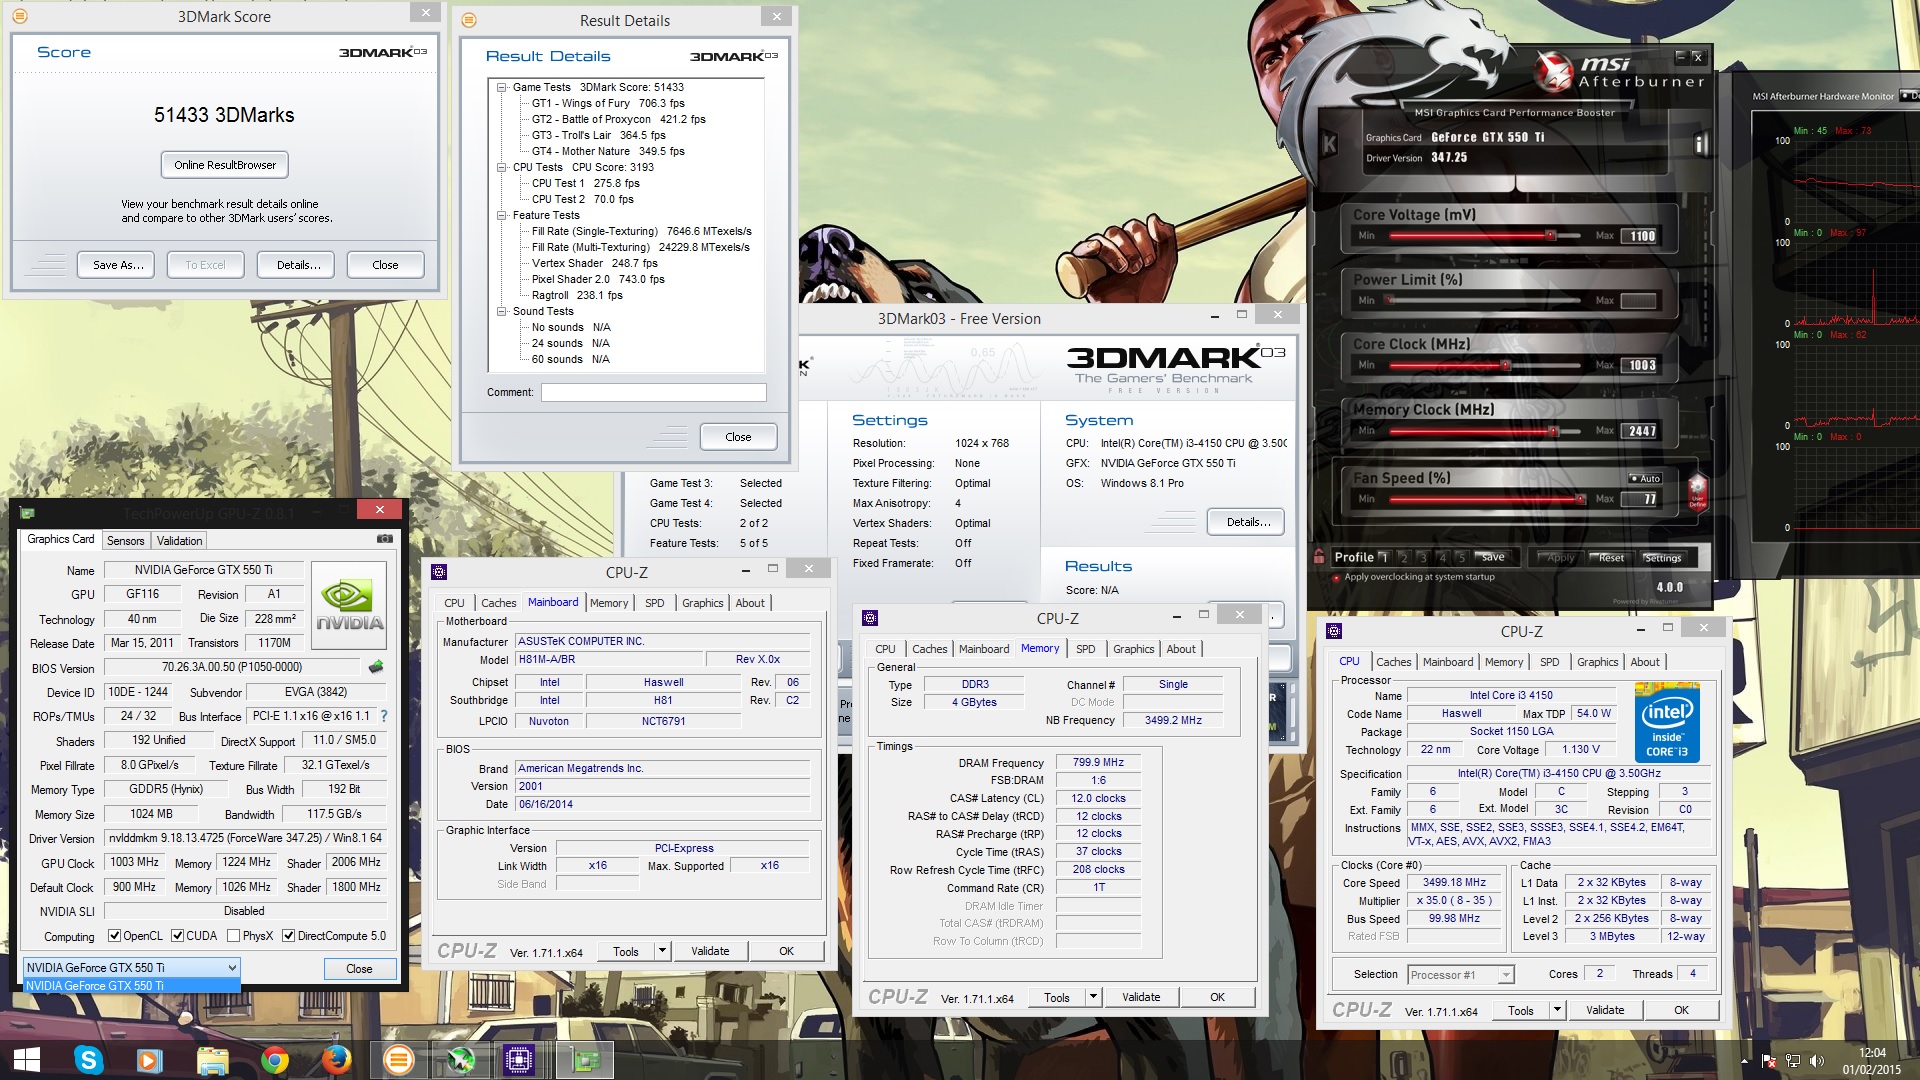
Task: Open About tab in CPU-Z CPU window
Action: click(1645, 662)
